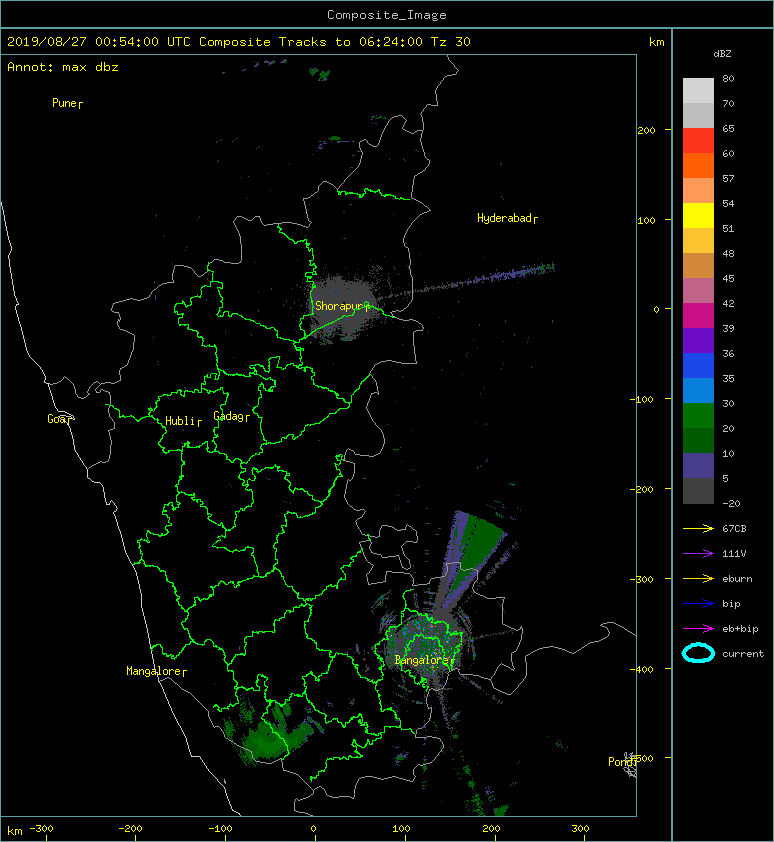Viewport: 774px width, 842px height.
Task: Click the dBZ legend heading
Action: [x=722, y=54]
